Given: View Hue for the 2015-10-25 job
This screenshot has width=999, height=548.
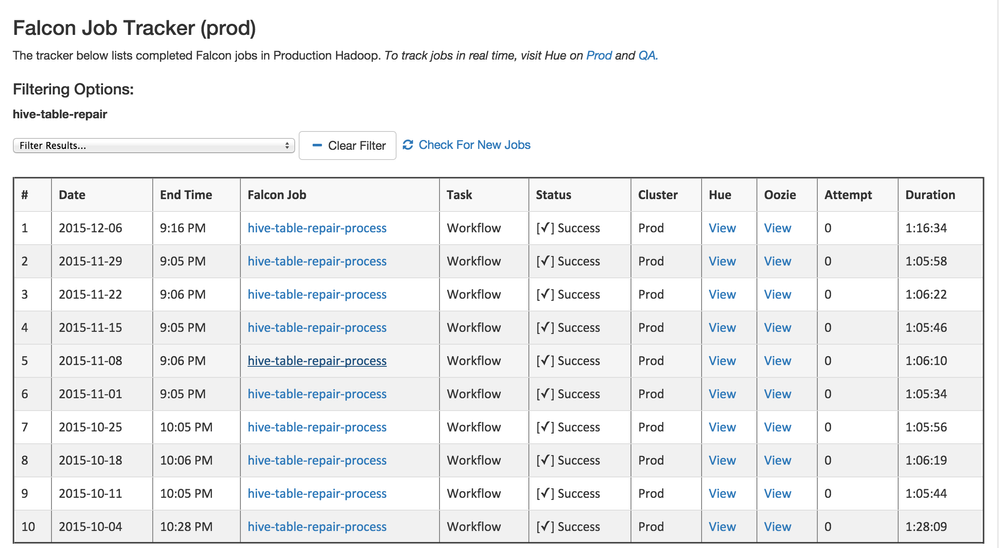Looking at the screenshot, I should click(x=722, y=427).
